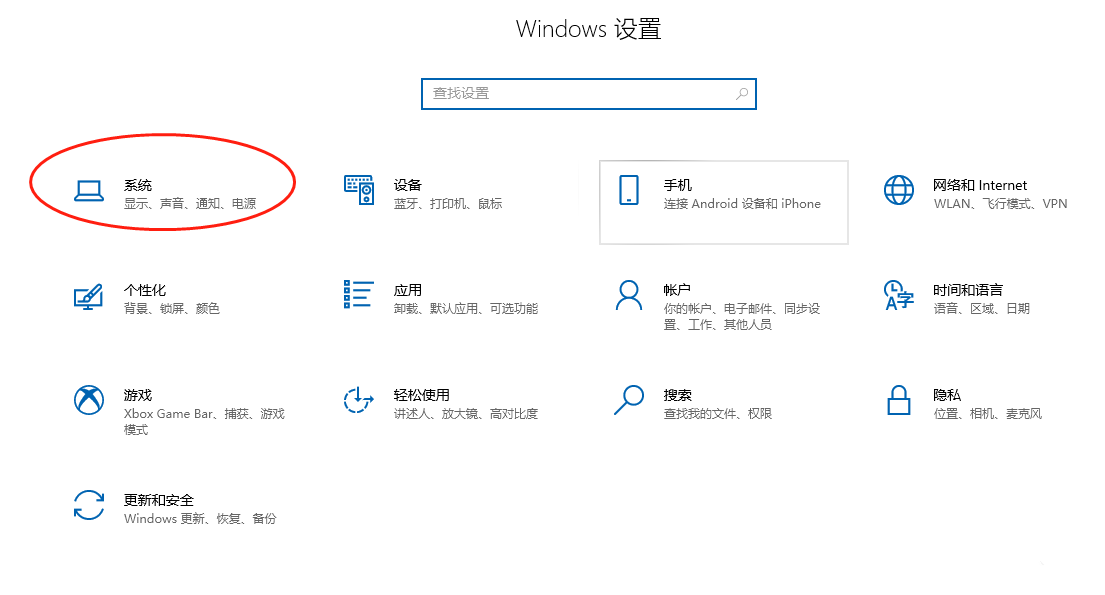
Task: Open the 游戏 category title
Action: click(138, 395)
